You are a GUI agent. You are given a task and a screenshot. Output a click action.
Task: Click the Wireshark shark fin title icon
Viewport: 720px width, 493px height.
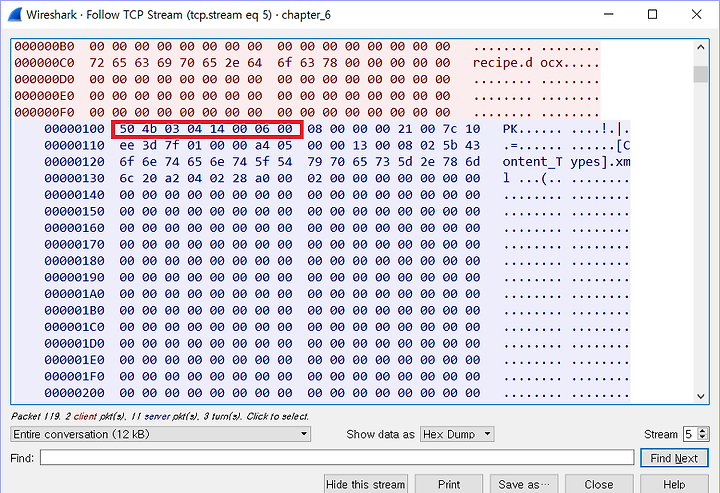(15, 15)
